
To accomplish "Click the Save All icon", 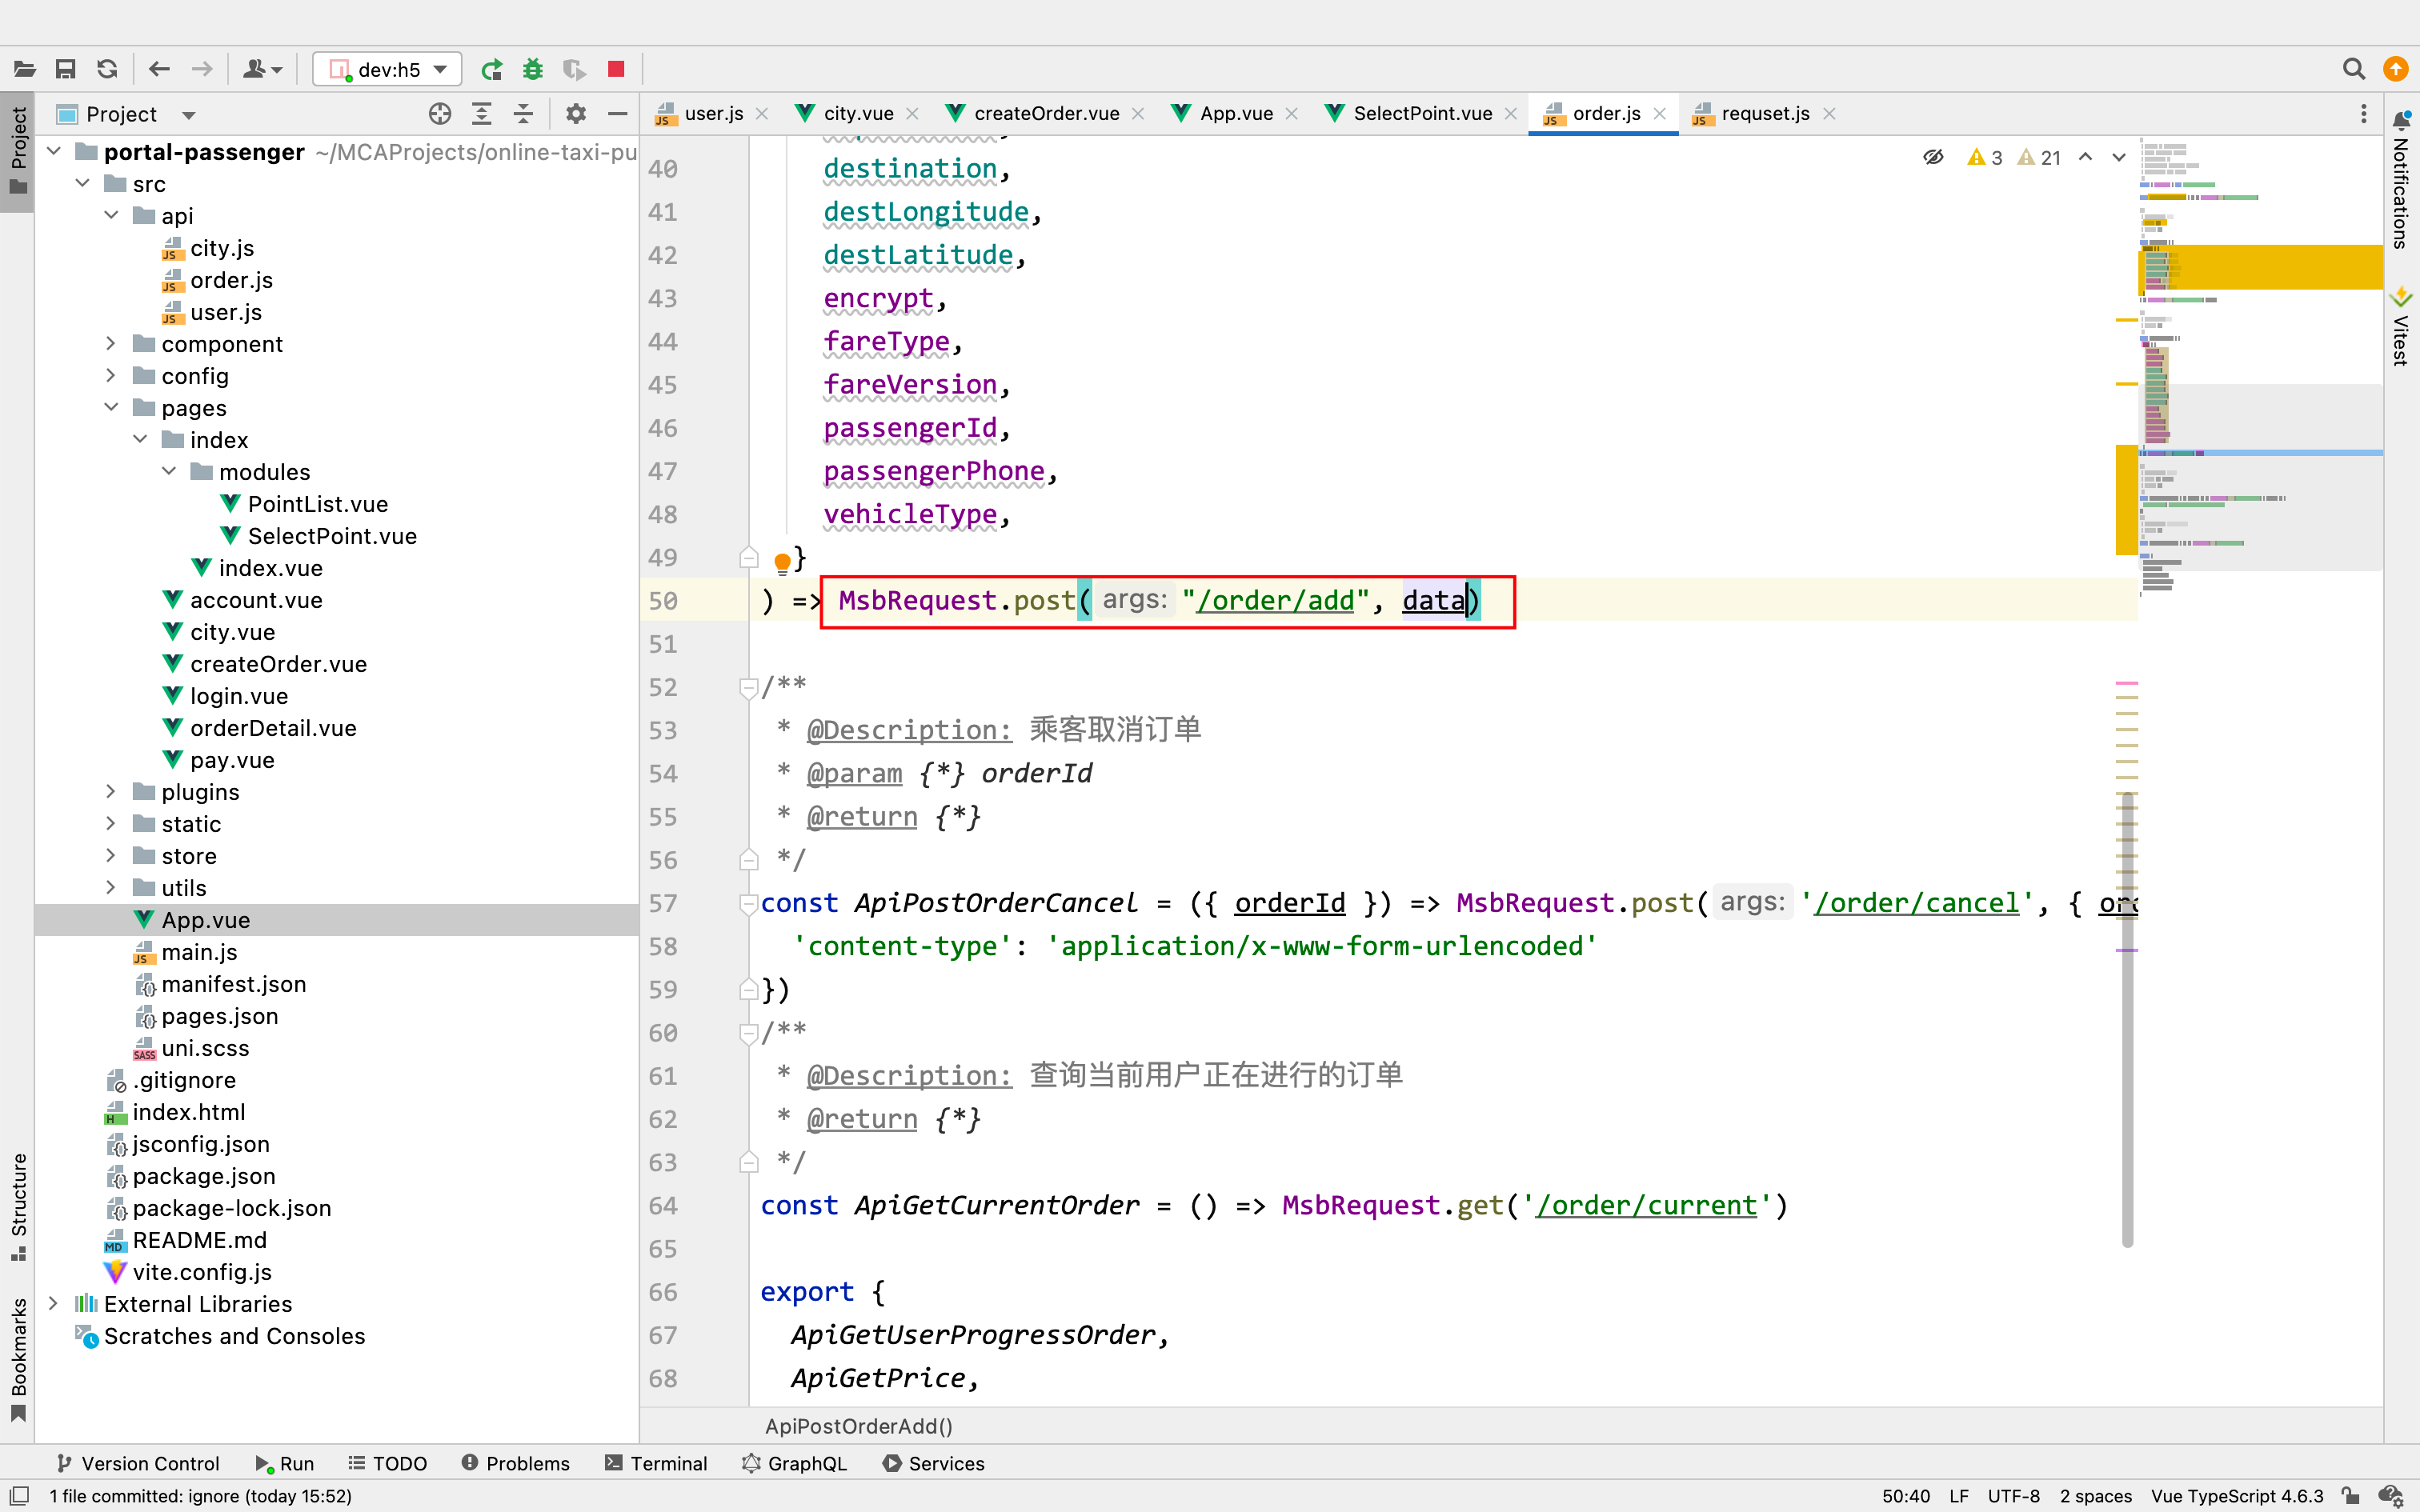I will (66, 69).
